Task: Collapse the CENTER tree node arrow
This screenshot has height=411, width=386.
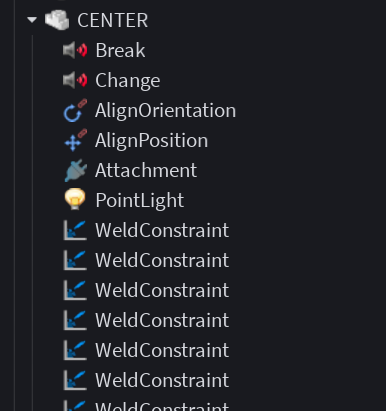Action: [x=32, y=20]
